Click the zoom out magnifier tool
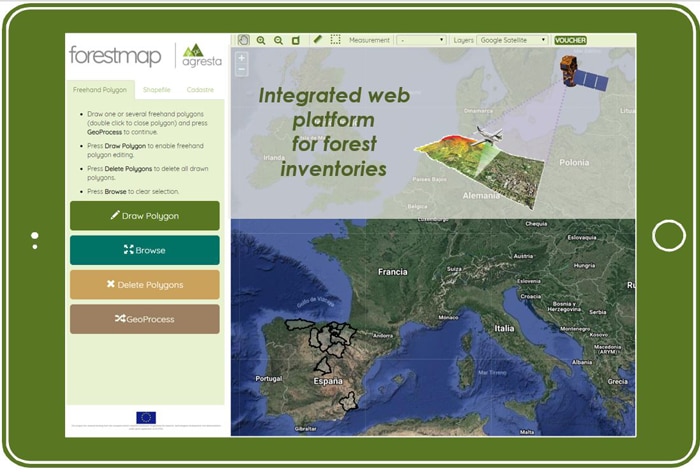This screenshot has width=700, height=472. coord(278,40)
